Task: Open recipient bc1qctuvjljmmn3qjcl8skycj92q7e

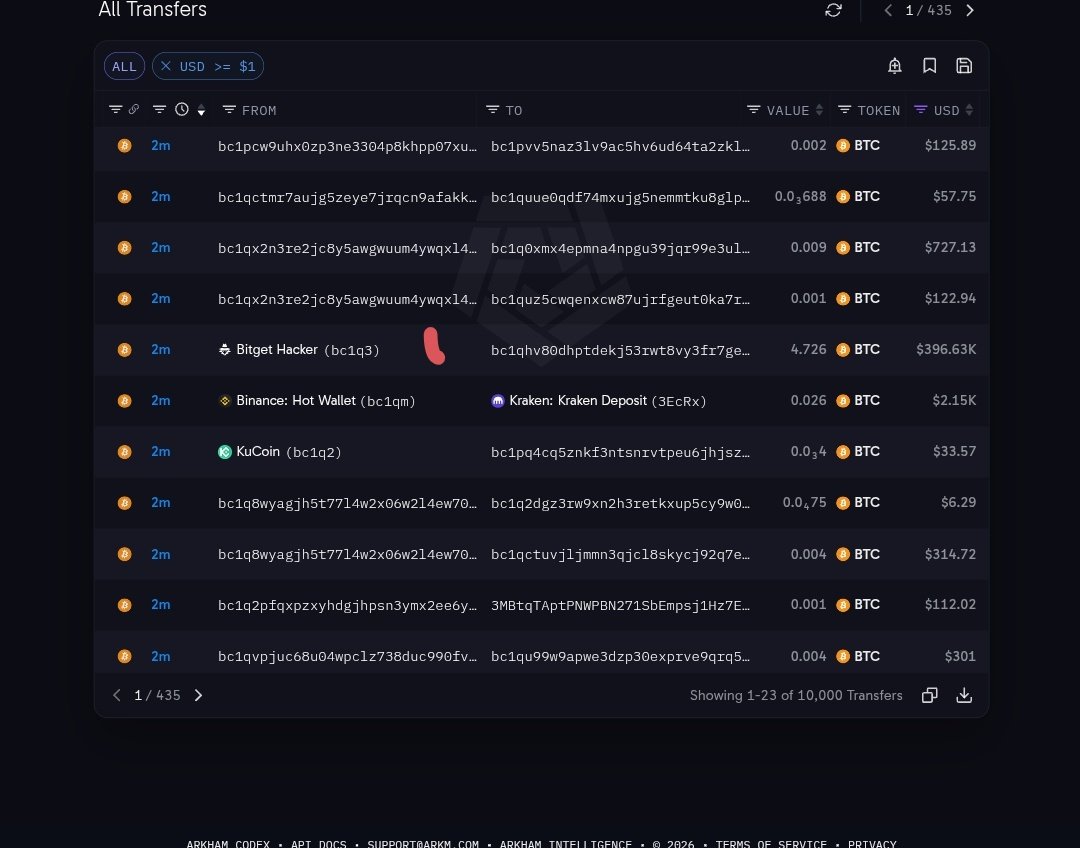Action: 620,555
